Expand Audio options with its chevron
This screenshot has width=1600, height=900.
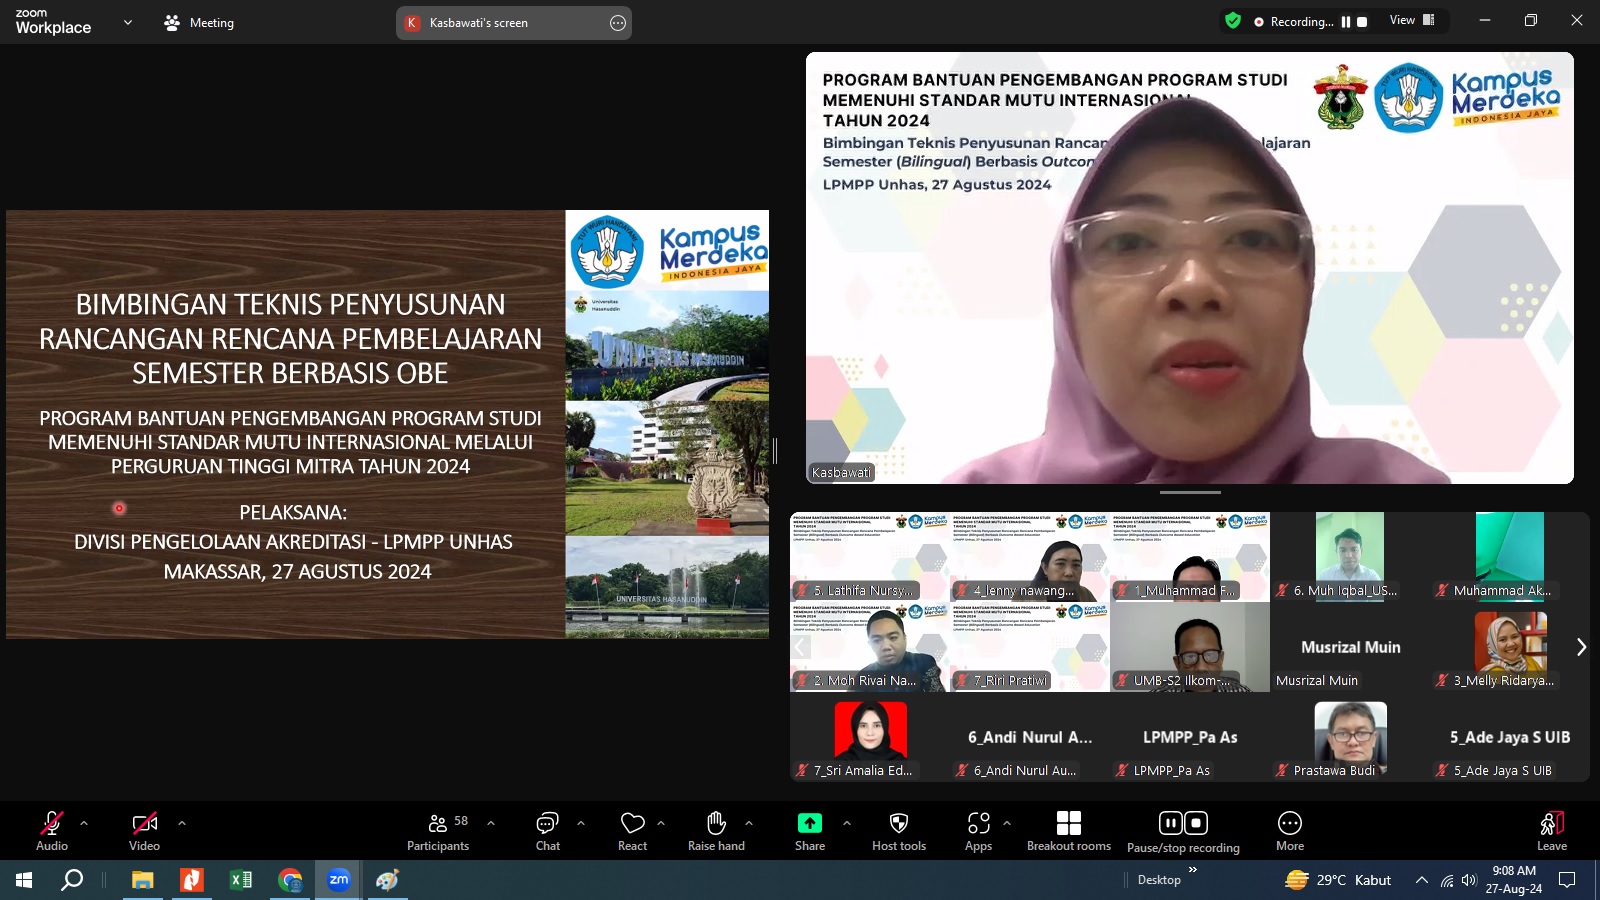pos(83,822)
